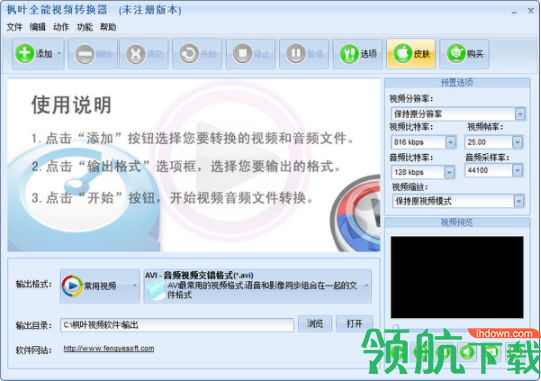Click the 皮肤 (Skin) apple icon button

[411, 54]
